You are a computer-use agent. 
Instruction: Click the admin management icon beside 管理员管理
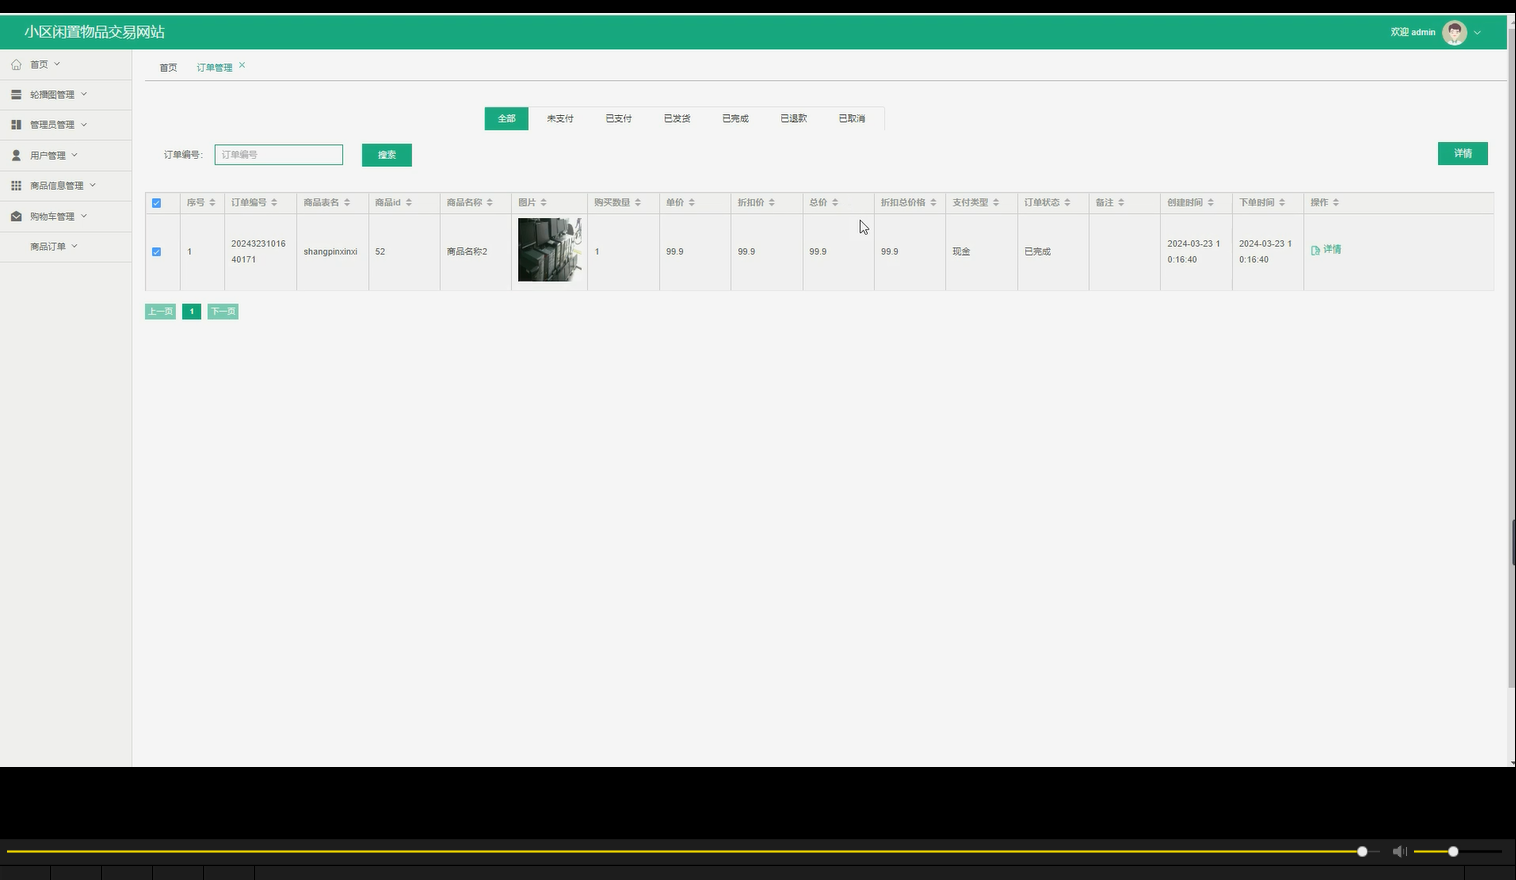pos(15,124)
